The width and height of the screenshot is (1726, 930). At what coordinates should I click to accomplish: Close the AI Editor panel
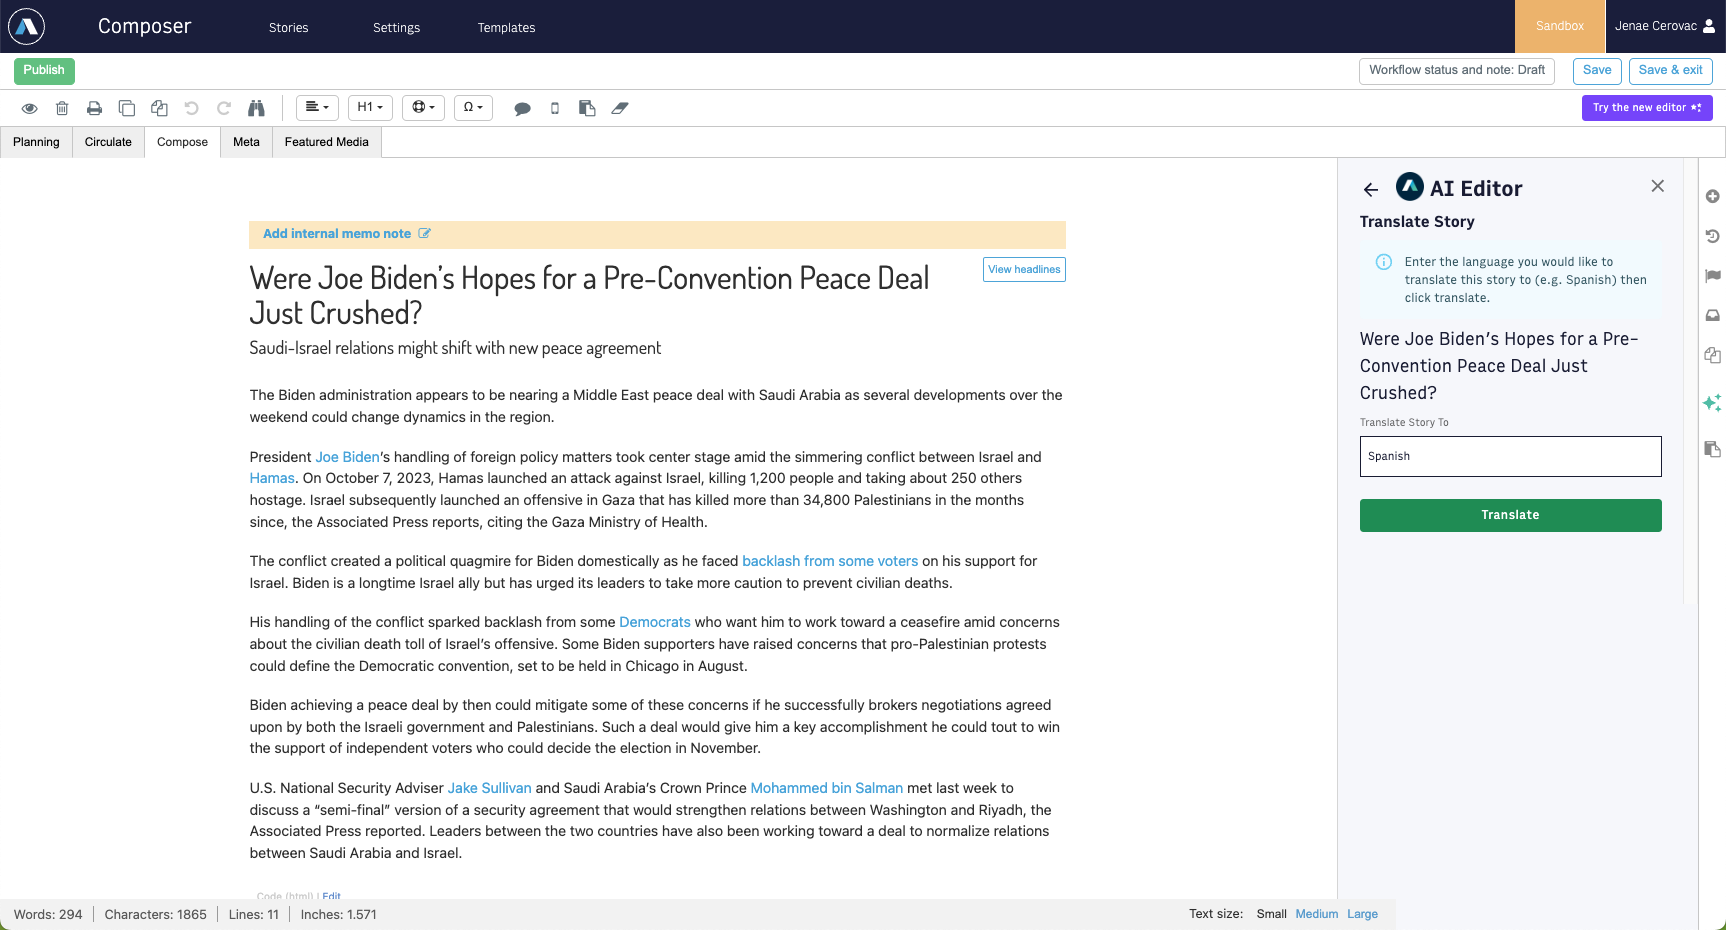1657,186
